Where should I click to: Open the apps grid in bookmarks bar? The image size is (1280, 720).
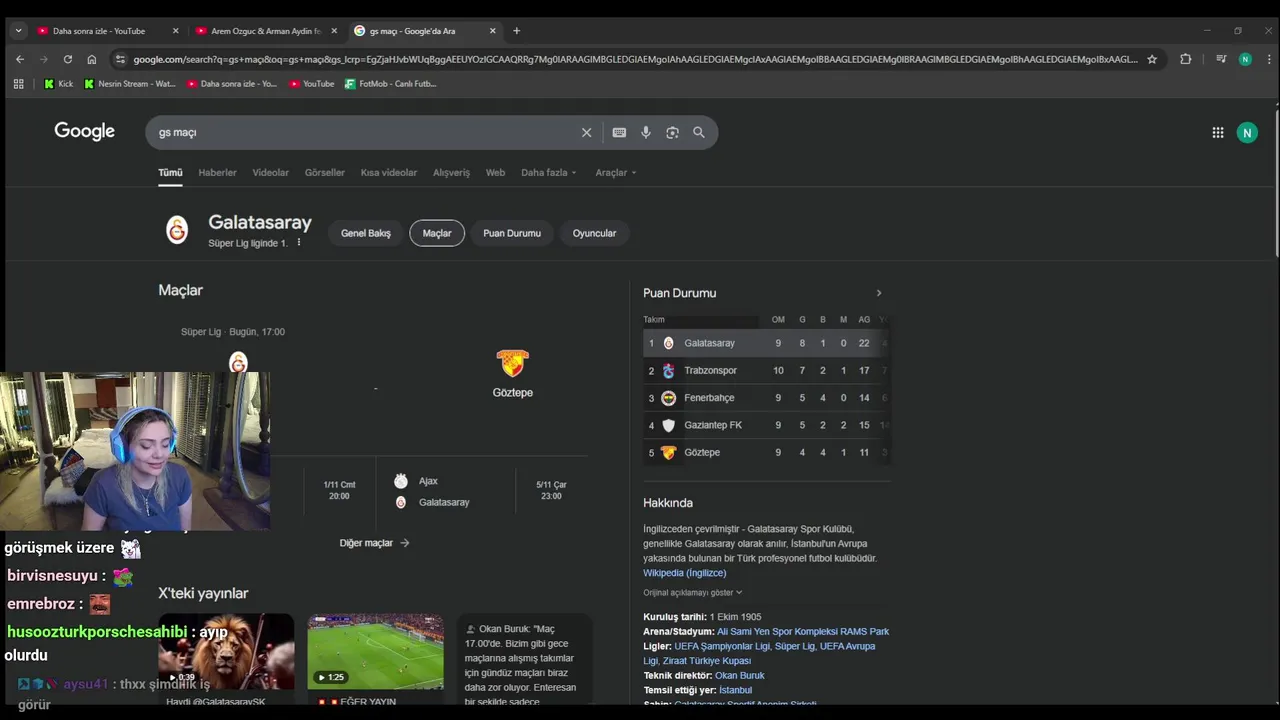18,84
